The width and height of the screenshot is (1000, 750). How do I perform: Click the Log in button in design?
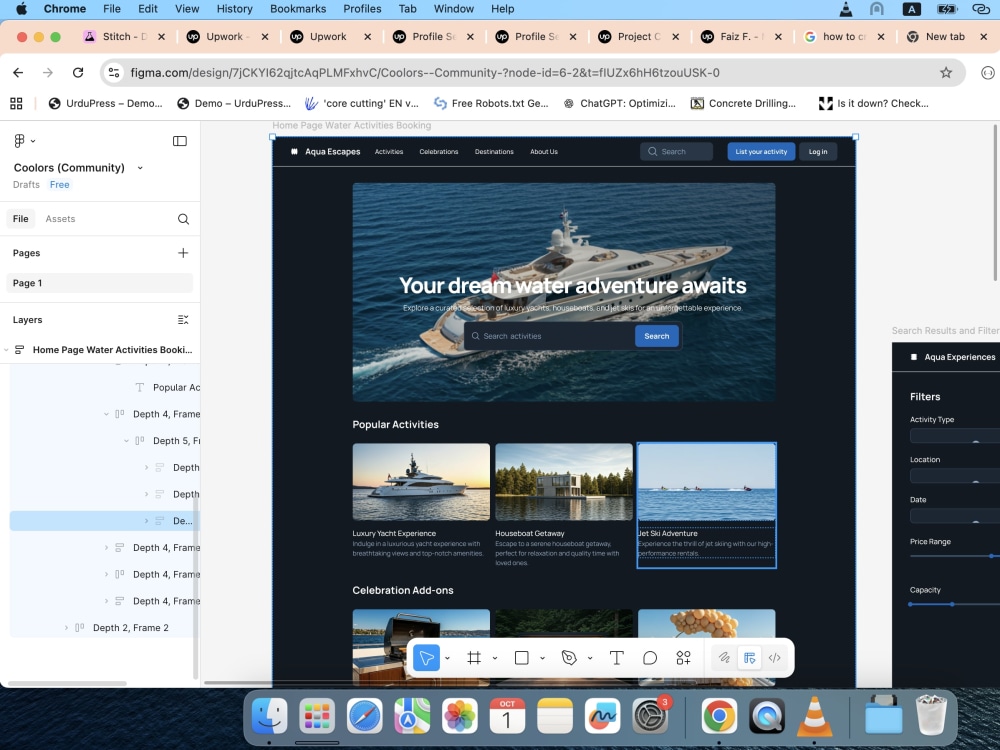coord(818,152)
